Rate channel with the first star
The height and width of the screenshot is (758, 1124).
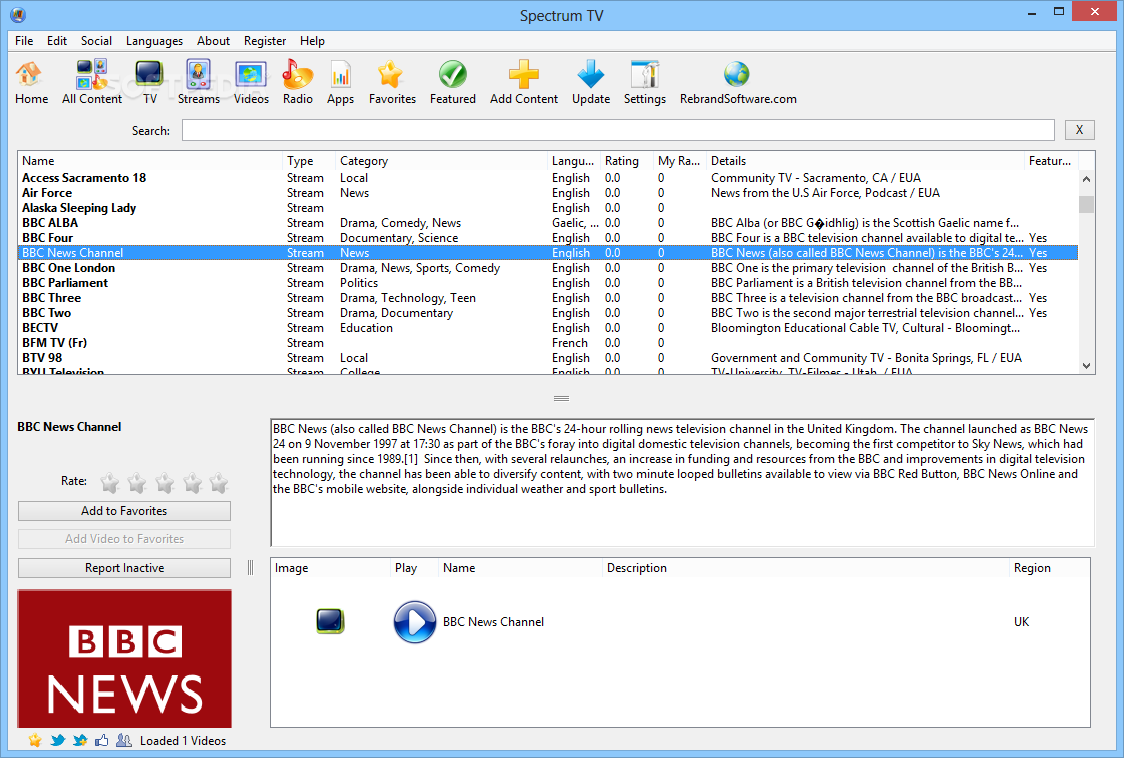point(110,484)
